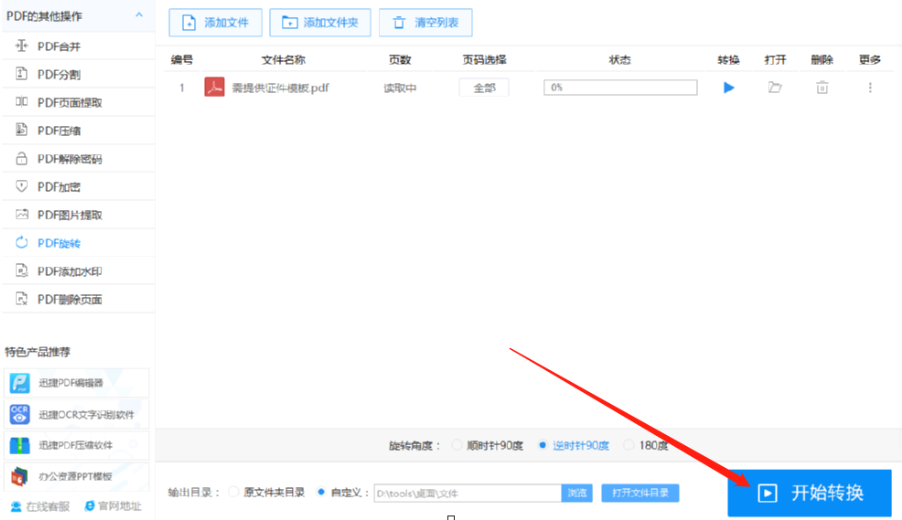The image size is (902, 520).
Task: Click the 打开文件目录 button
Action: [640, 493]
